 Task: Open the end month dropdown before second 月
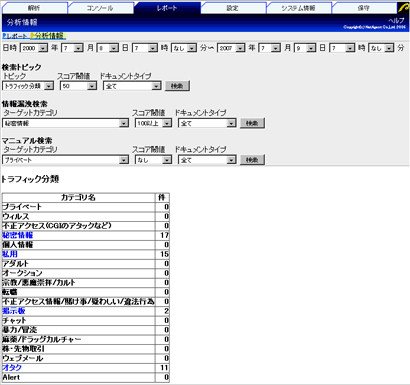point(270,48)
